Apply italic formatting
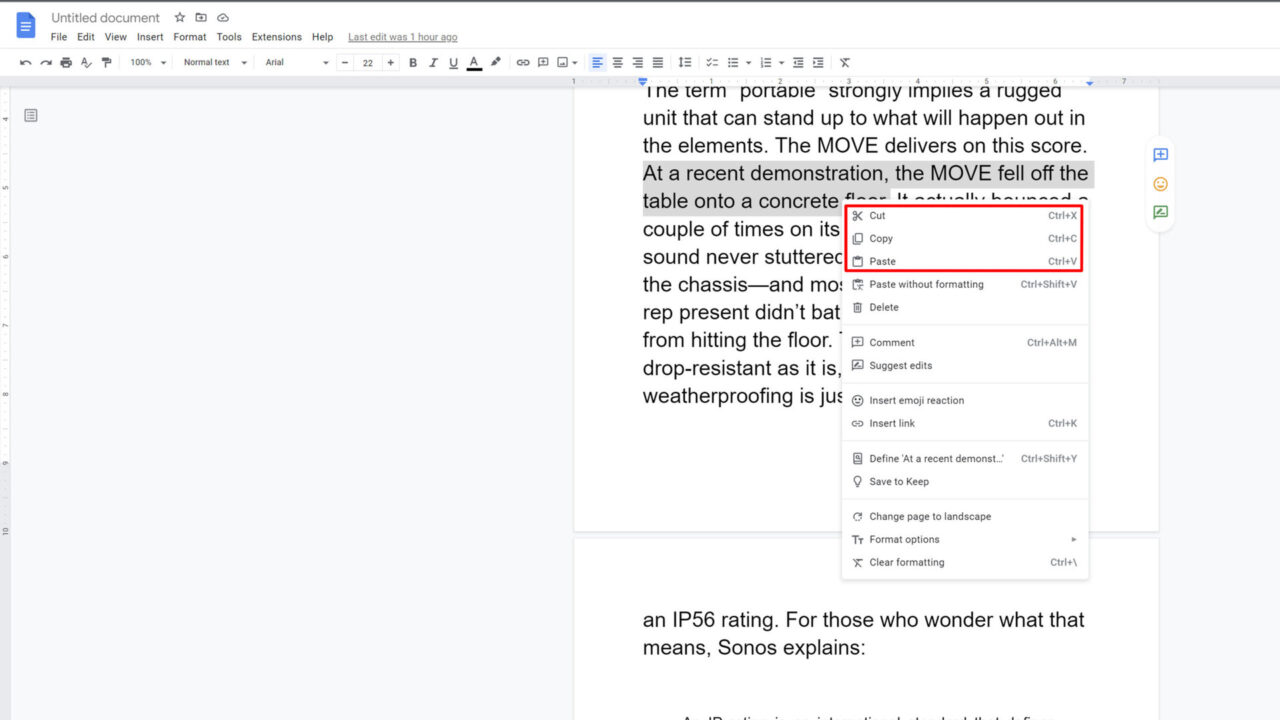The height and width of the screenshot is (720, 1280). [x=432, y=62]
